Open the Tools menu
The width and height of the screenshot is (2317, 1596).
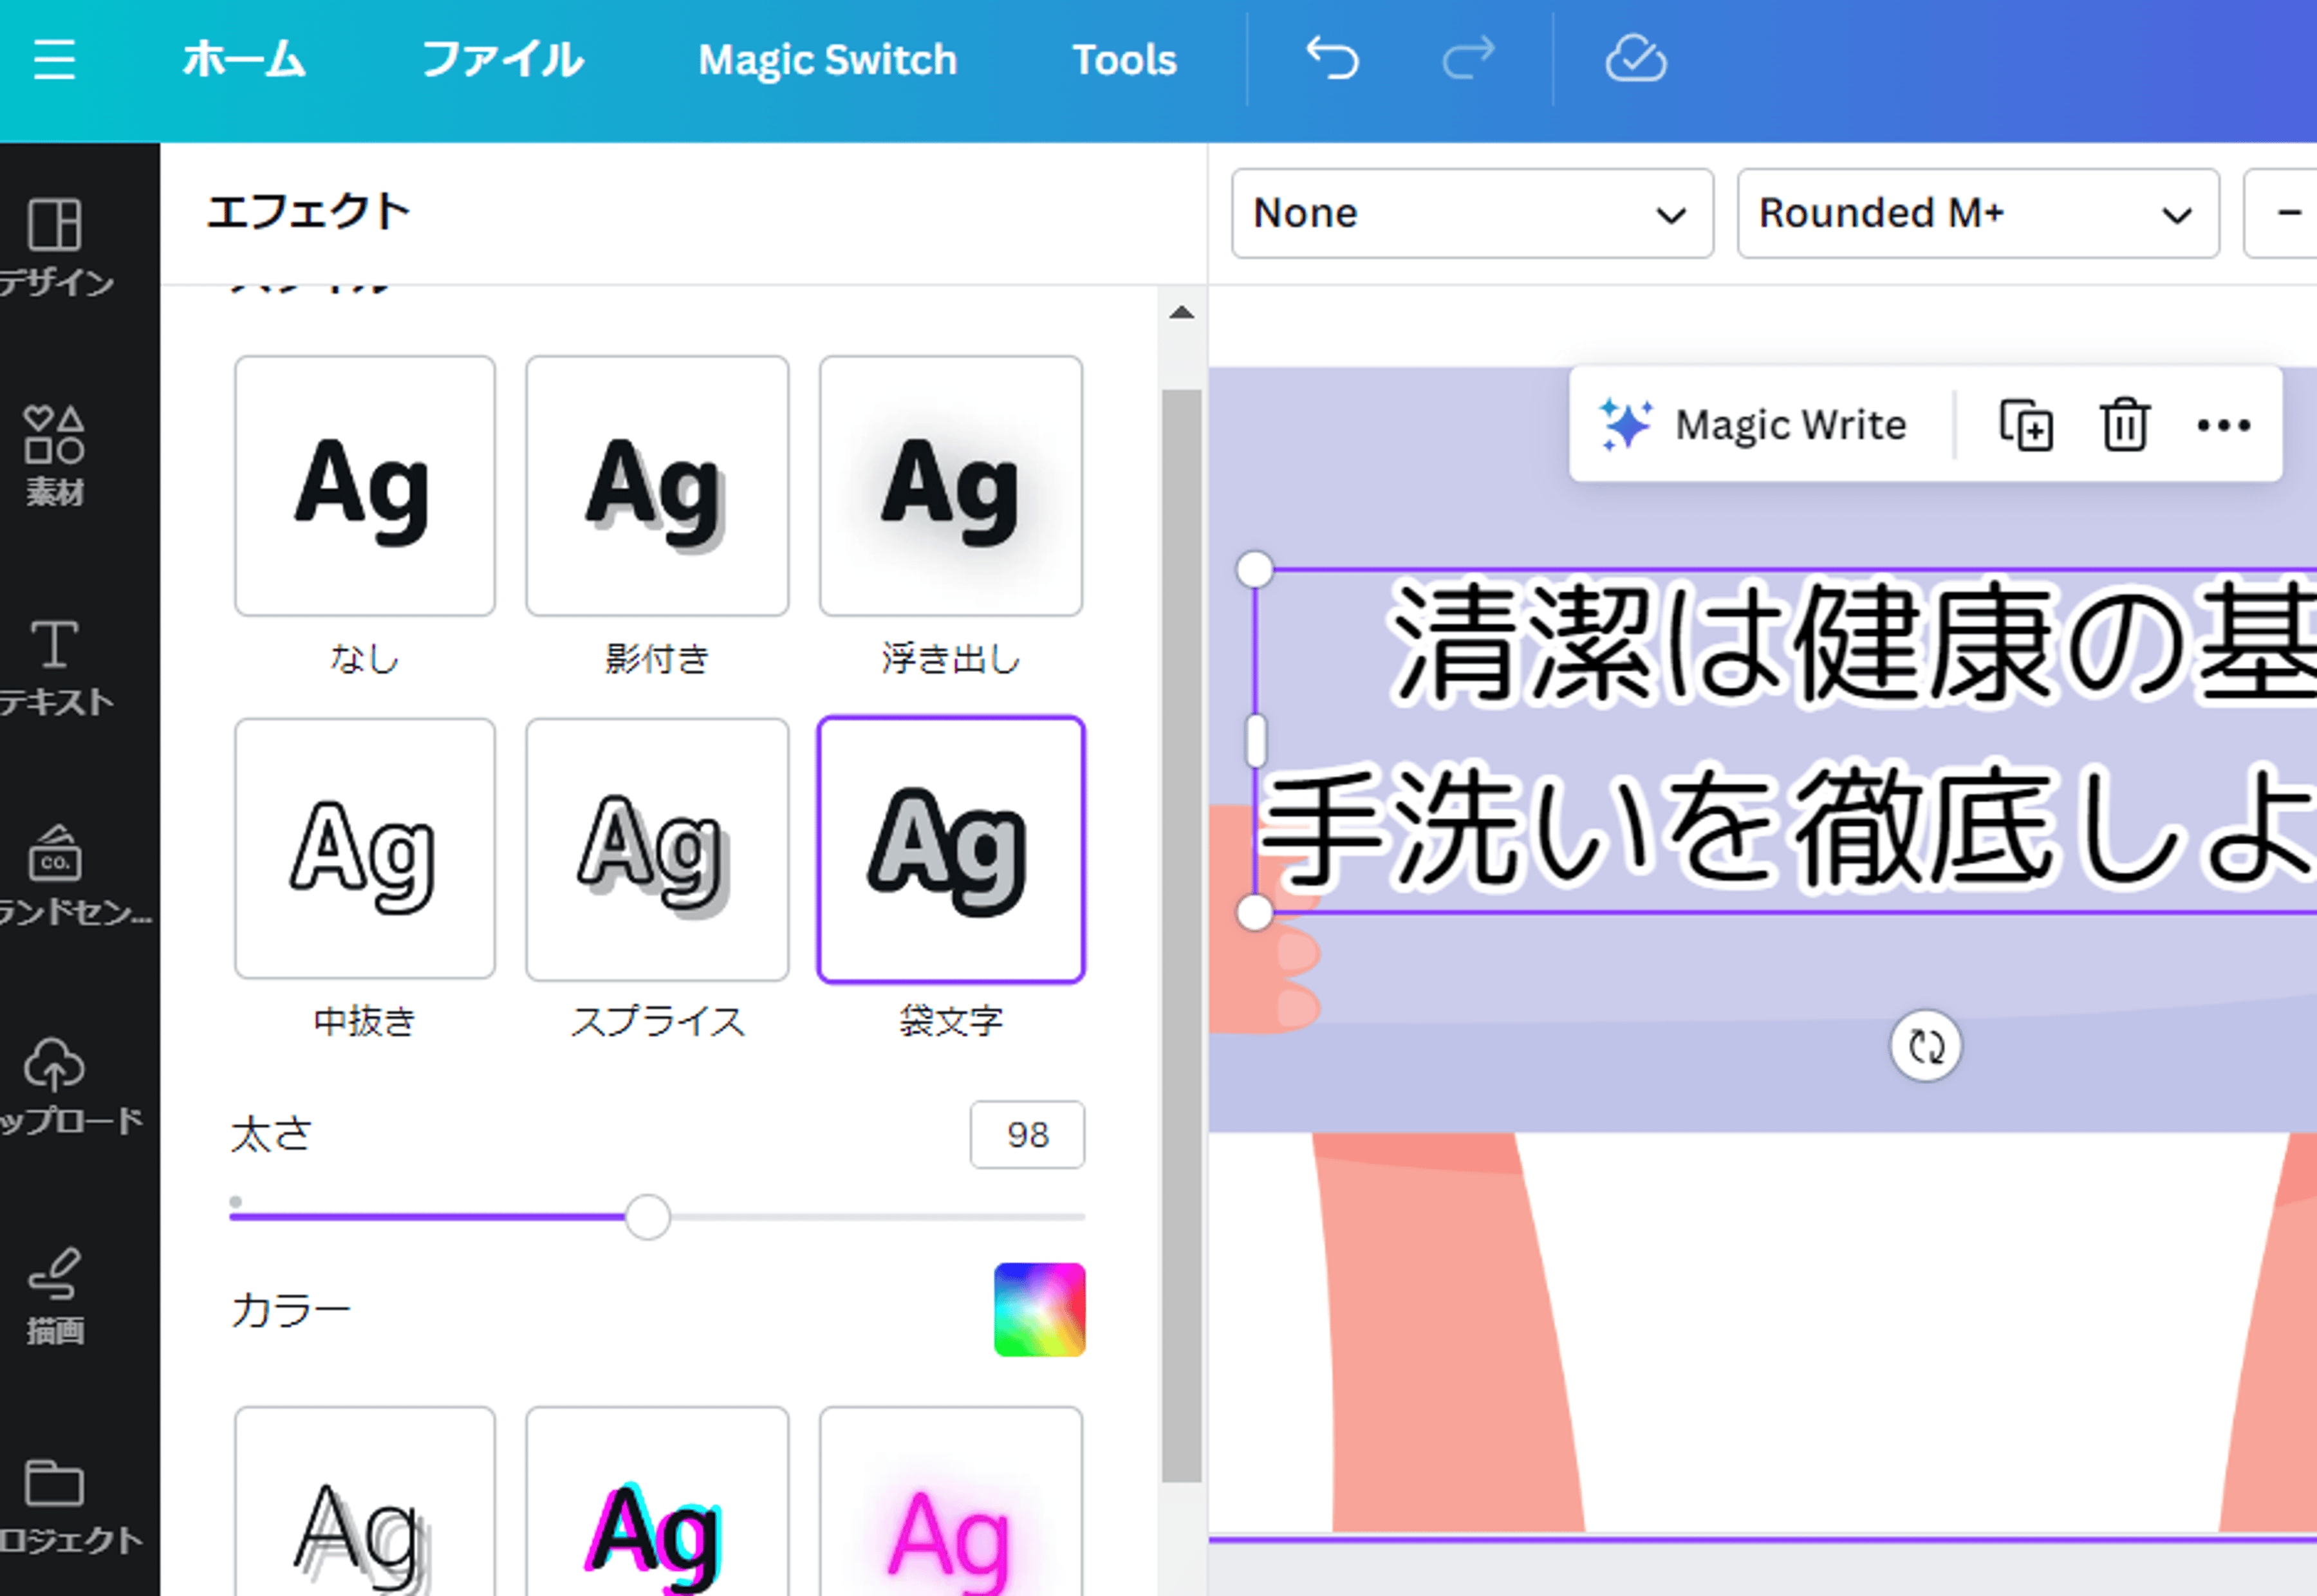[x=1124, y=60]
